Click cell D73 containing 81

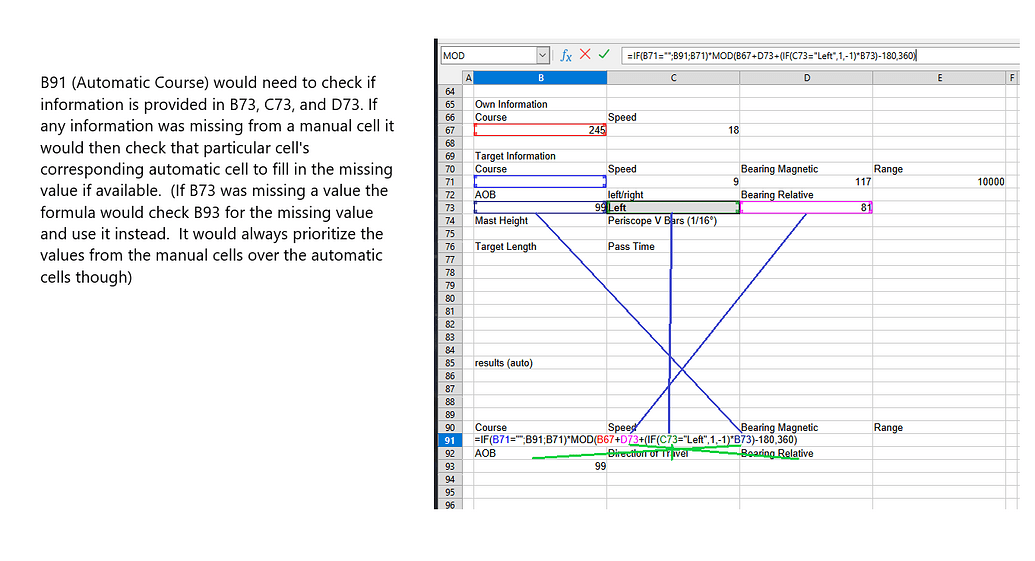pyautogui.click(x=807, y=207)
